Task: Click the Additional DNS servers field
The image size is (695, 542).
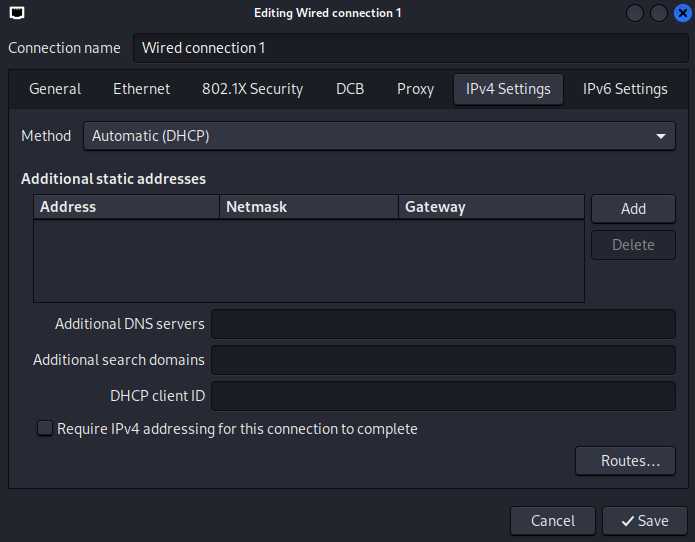Action: [x=443, y=324]
